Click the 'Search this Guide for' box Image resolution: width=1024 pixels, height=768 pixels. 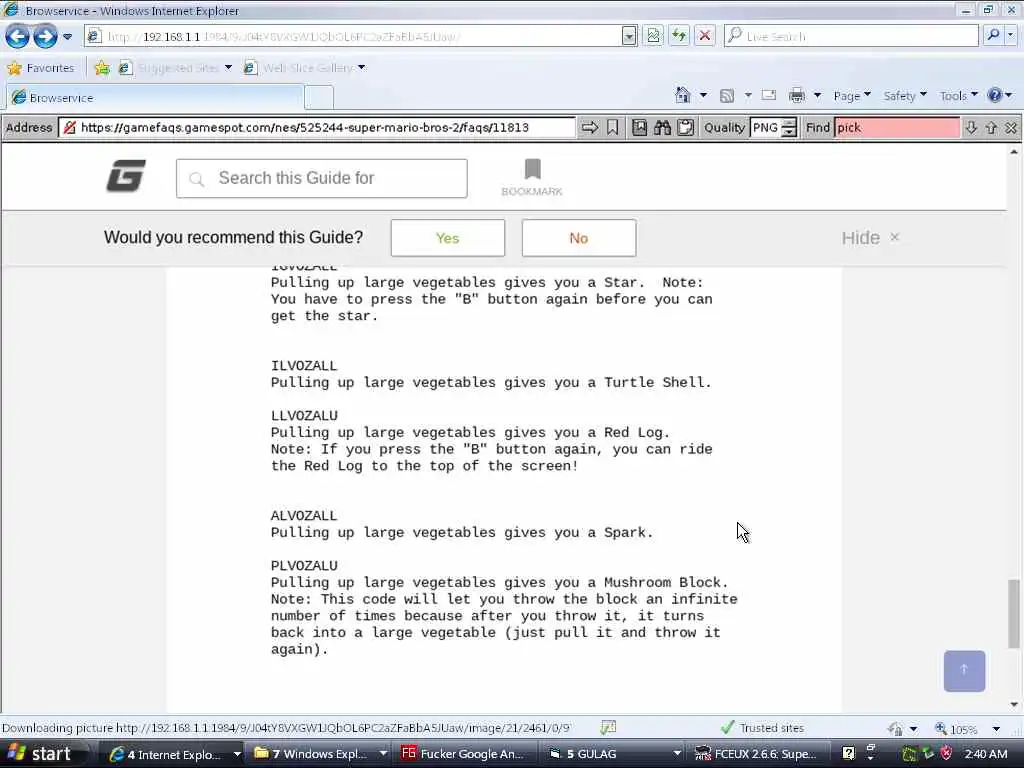(x=321, y=178)
